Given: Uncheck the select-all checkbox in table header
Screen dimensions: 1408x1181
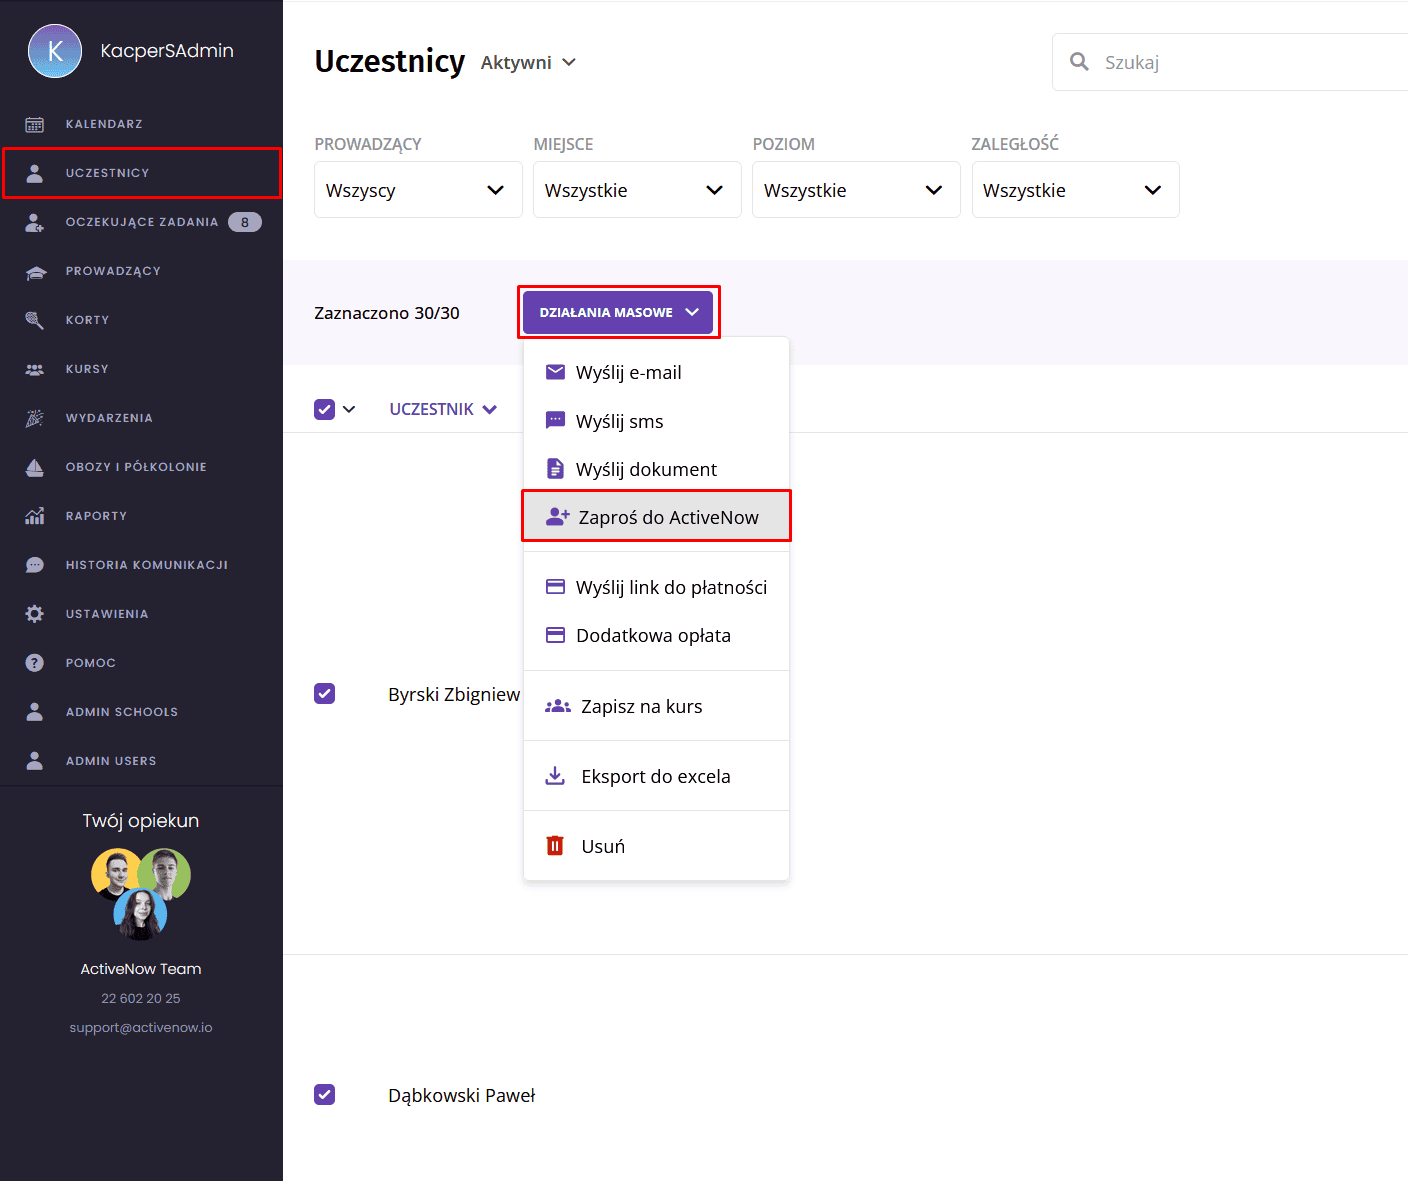Looking at the screenshot, I should point(324,409).
